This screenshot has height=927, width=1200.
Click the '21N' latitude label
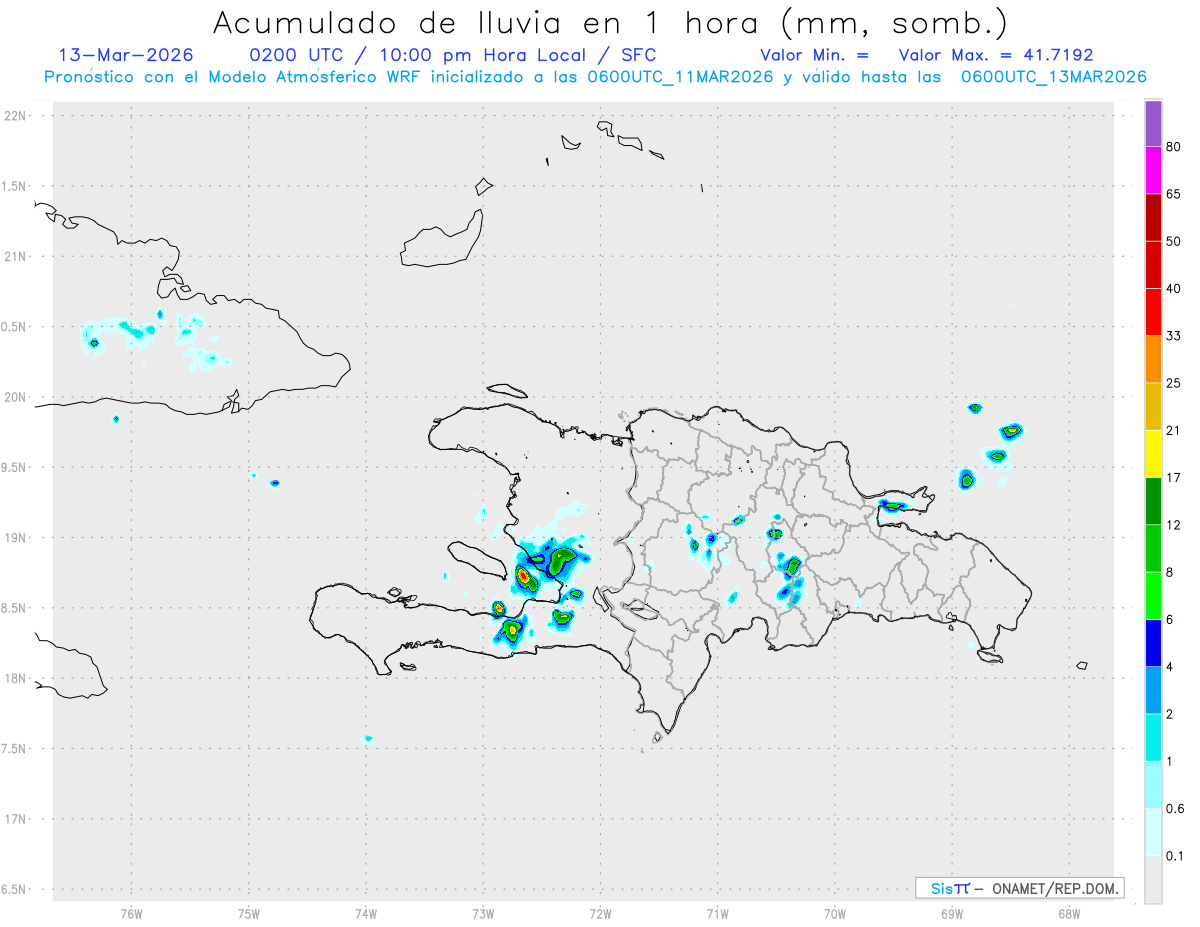[17, 257]
